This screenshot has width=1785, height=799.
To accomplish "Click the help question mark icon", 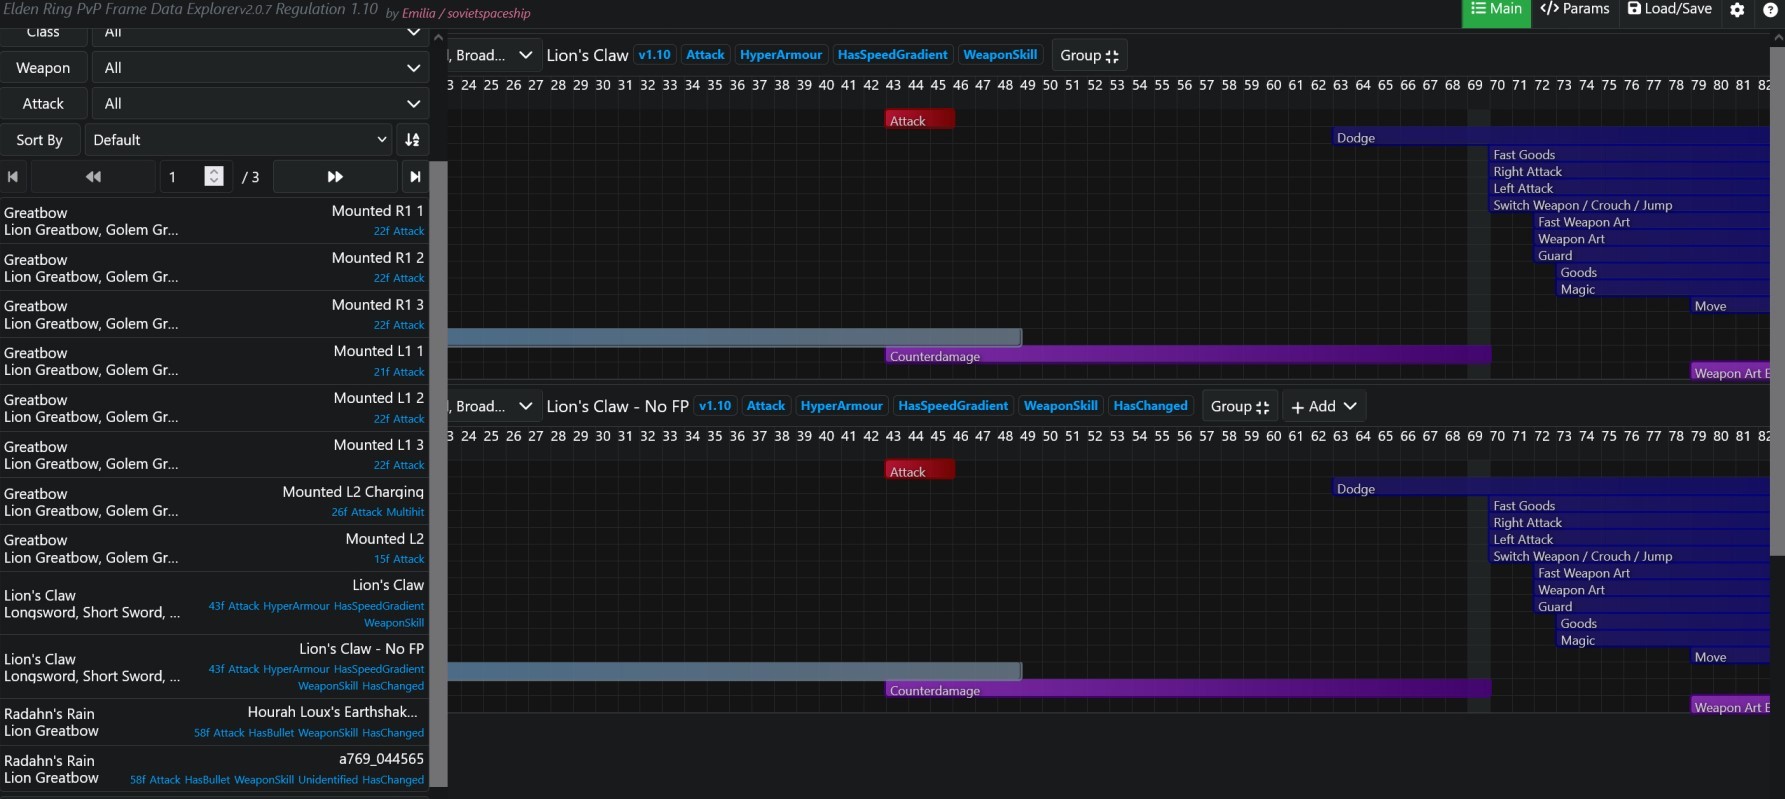I will click(1769, 10).
